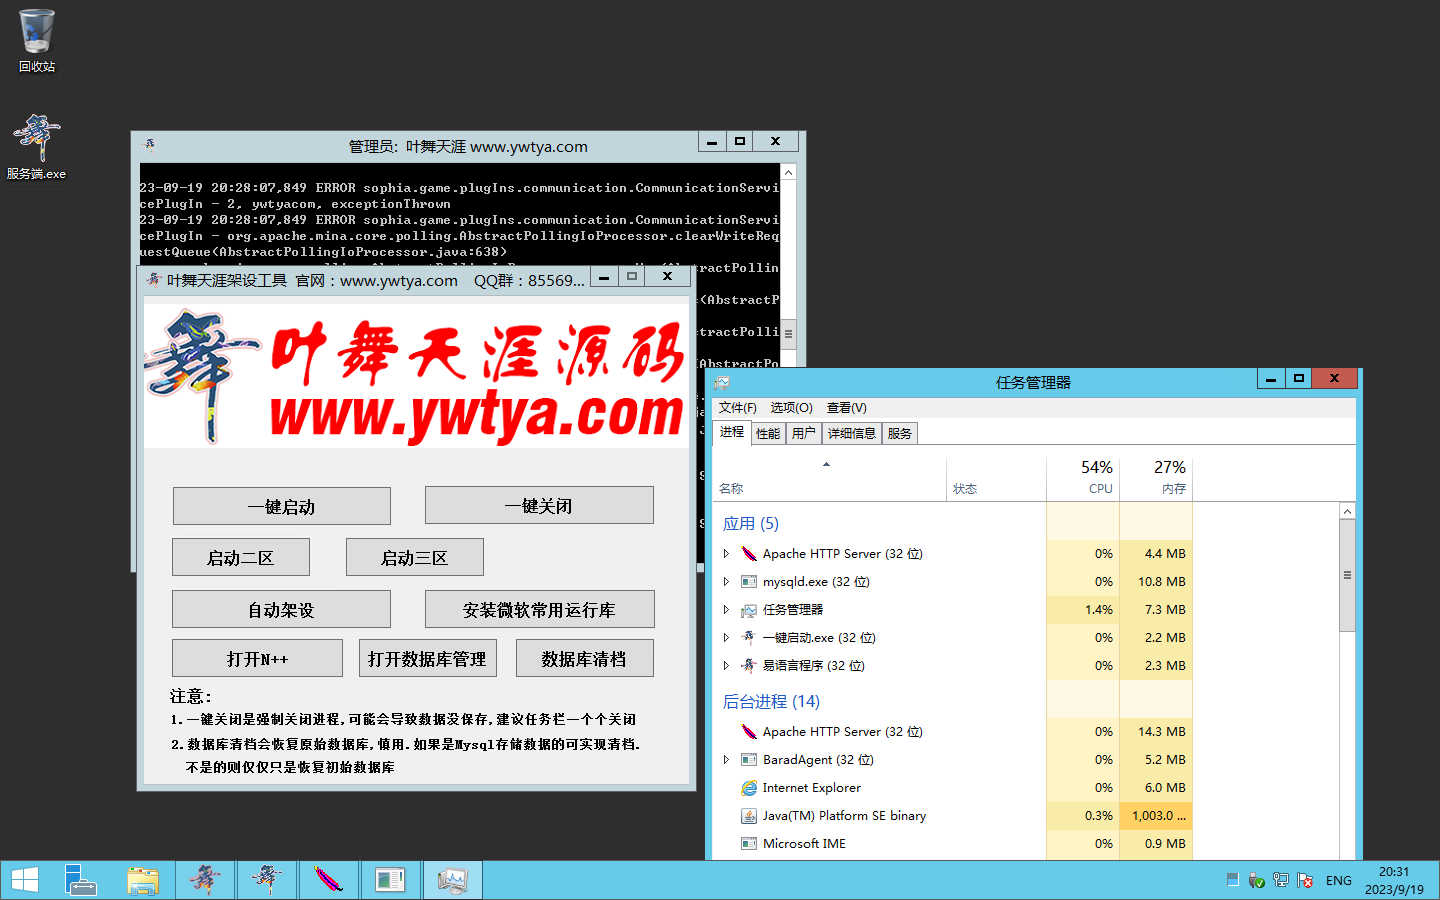This screenshot has width=1440, height=900.
Task: Switch to the 性能 tab
Action: tap(768, 433)
